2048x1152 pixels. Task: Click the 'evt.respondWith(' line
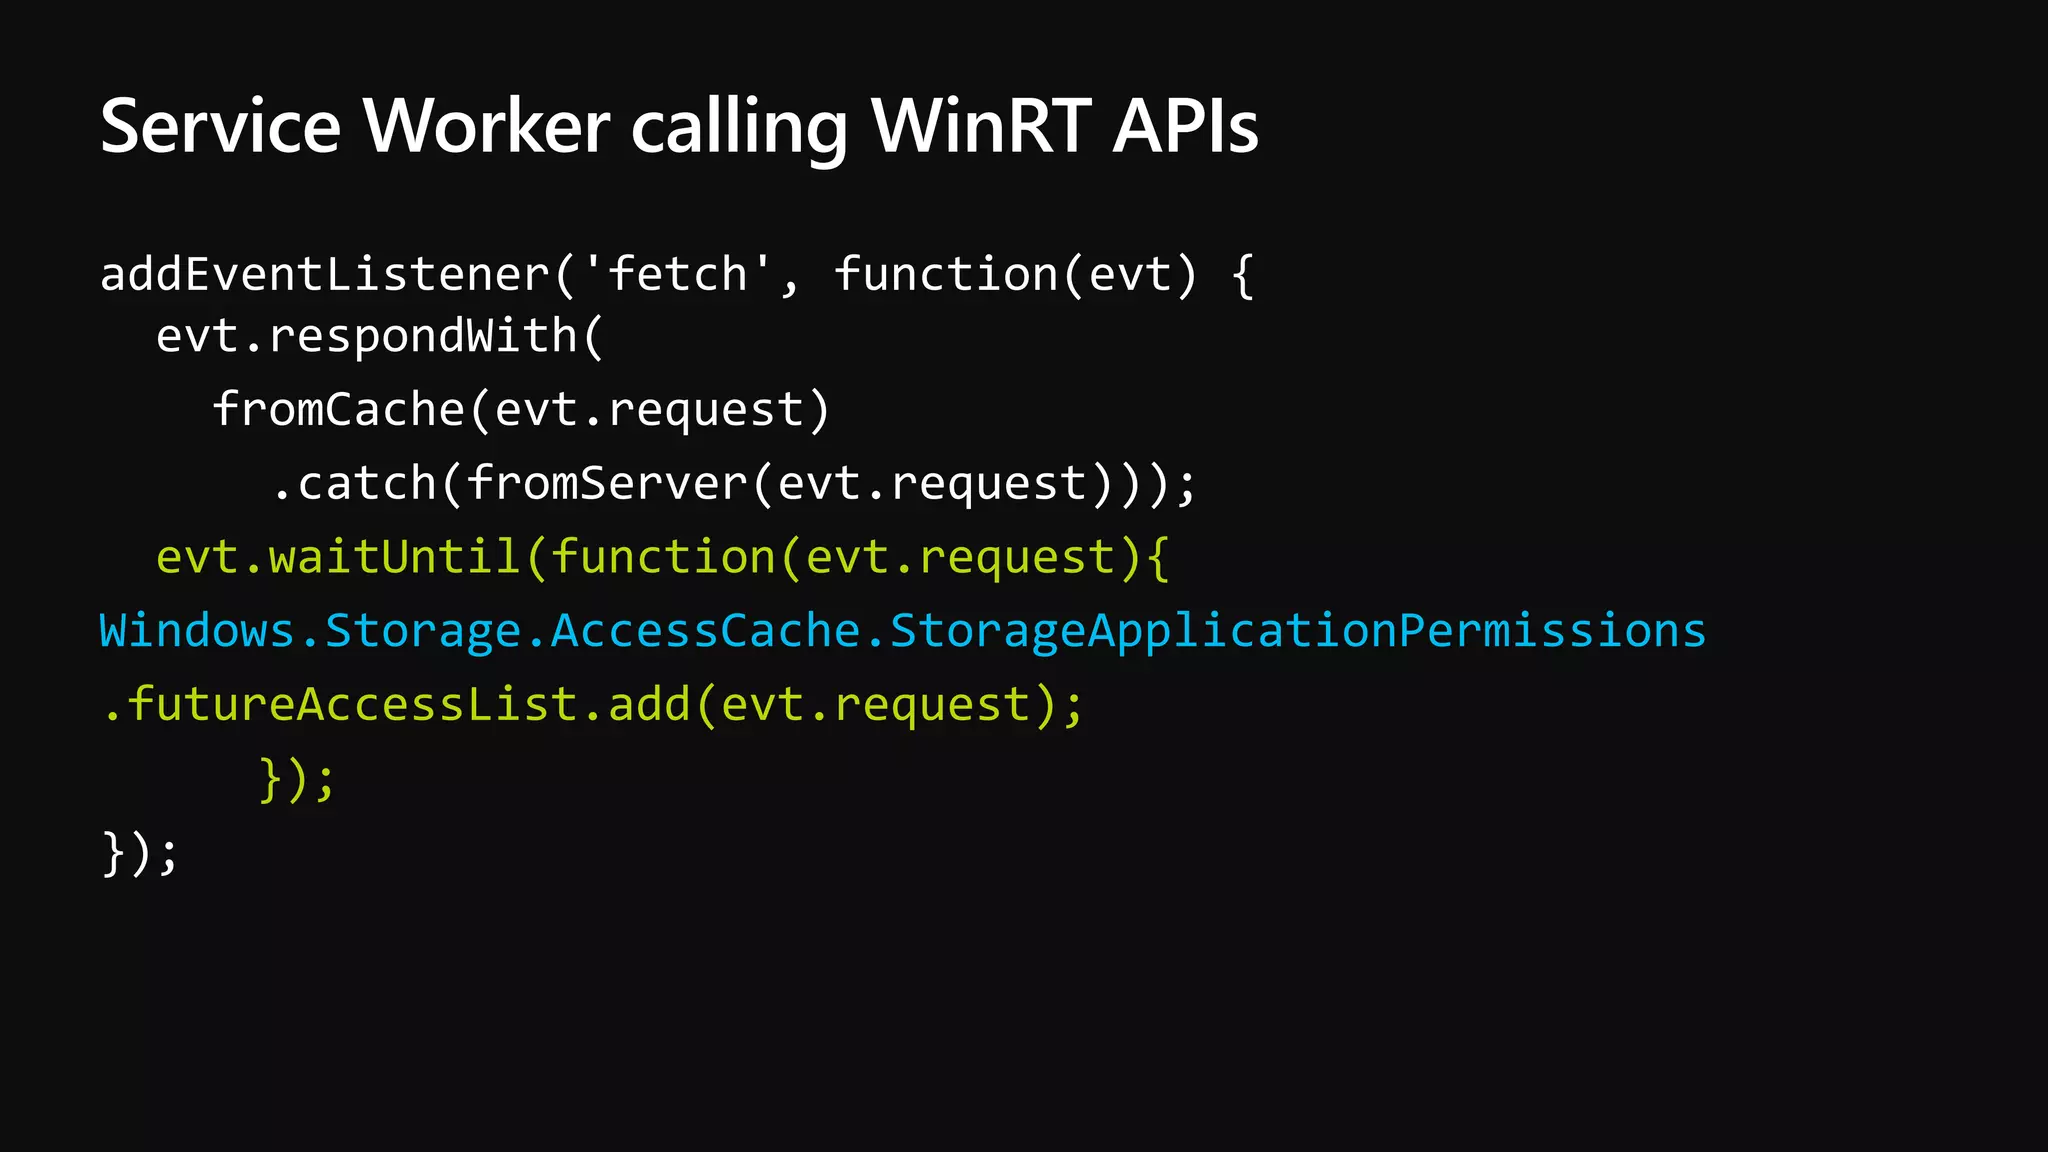click(380, 336)
